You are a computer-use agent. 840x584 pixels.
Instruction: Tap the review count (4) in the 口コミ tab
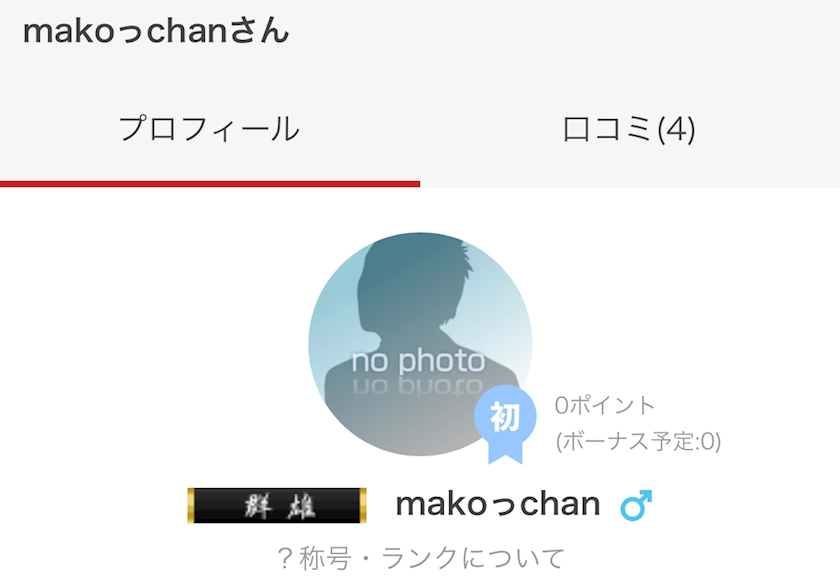pyautogui.click(x=676, y=129)
